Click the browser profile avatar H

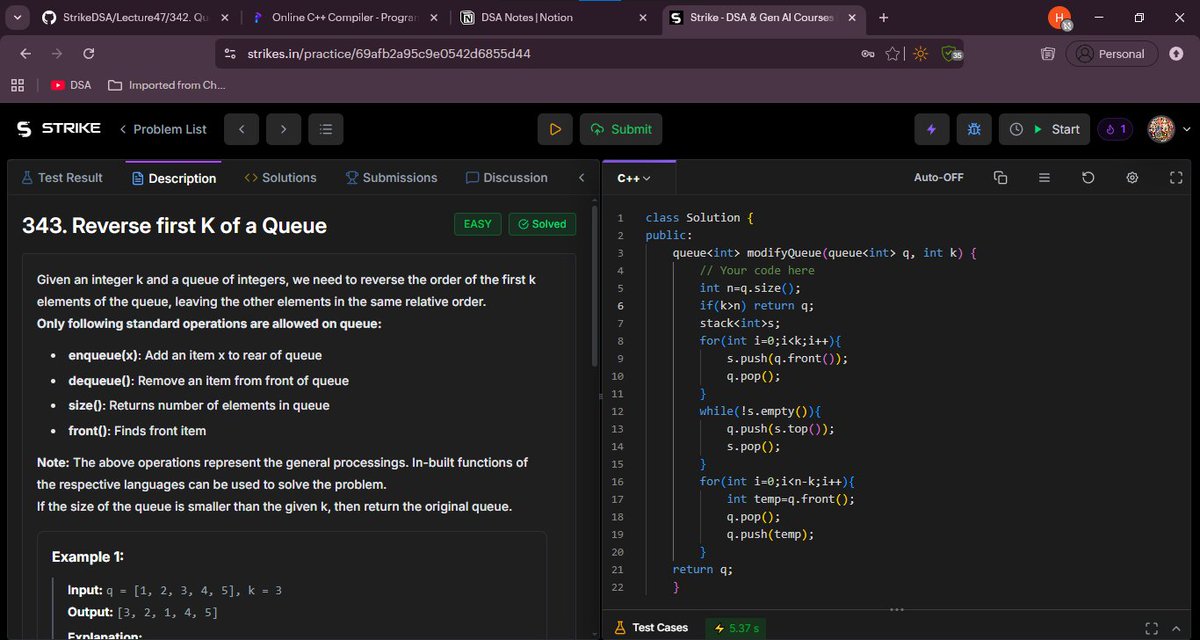1060,18
